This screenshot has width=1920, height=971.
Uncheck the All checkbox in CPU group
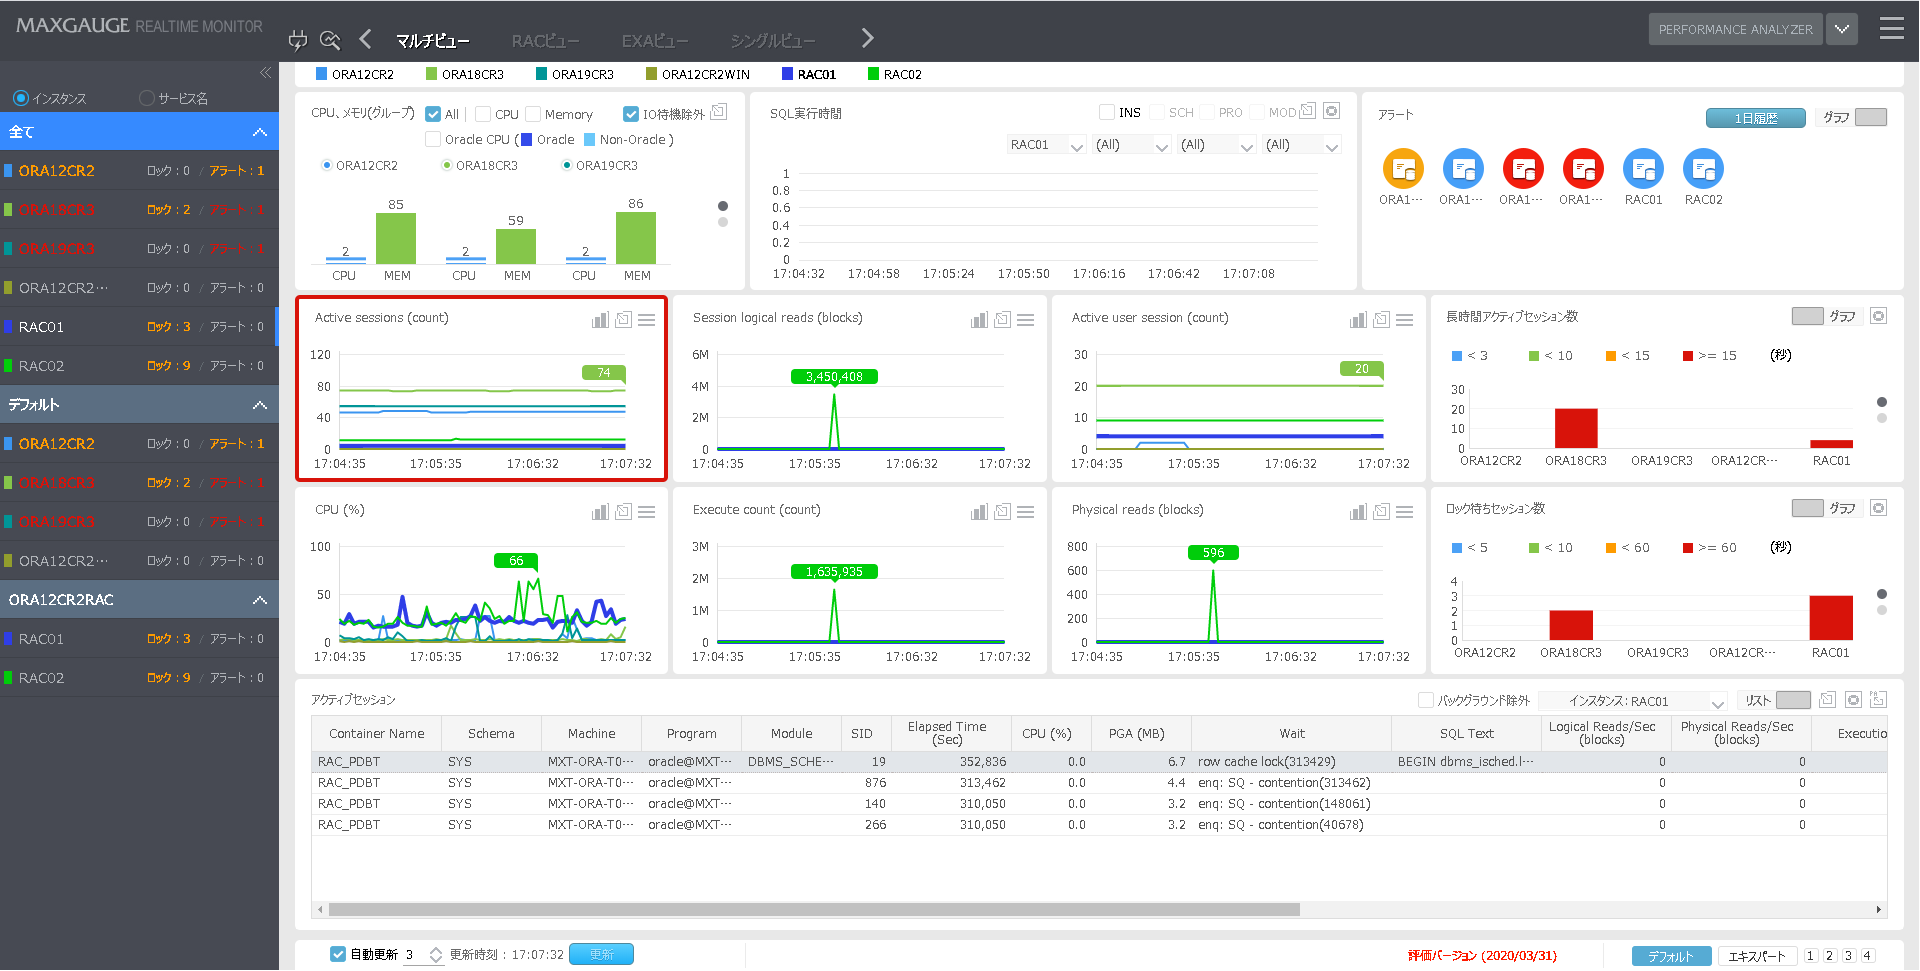coord(433,114)
